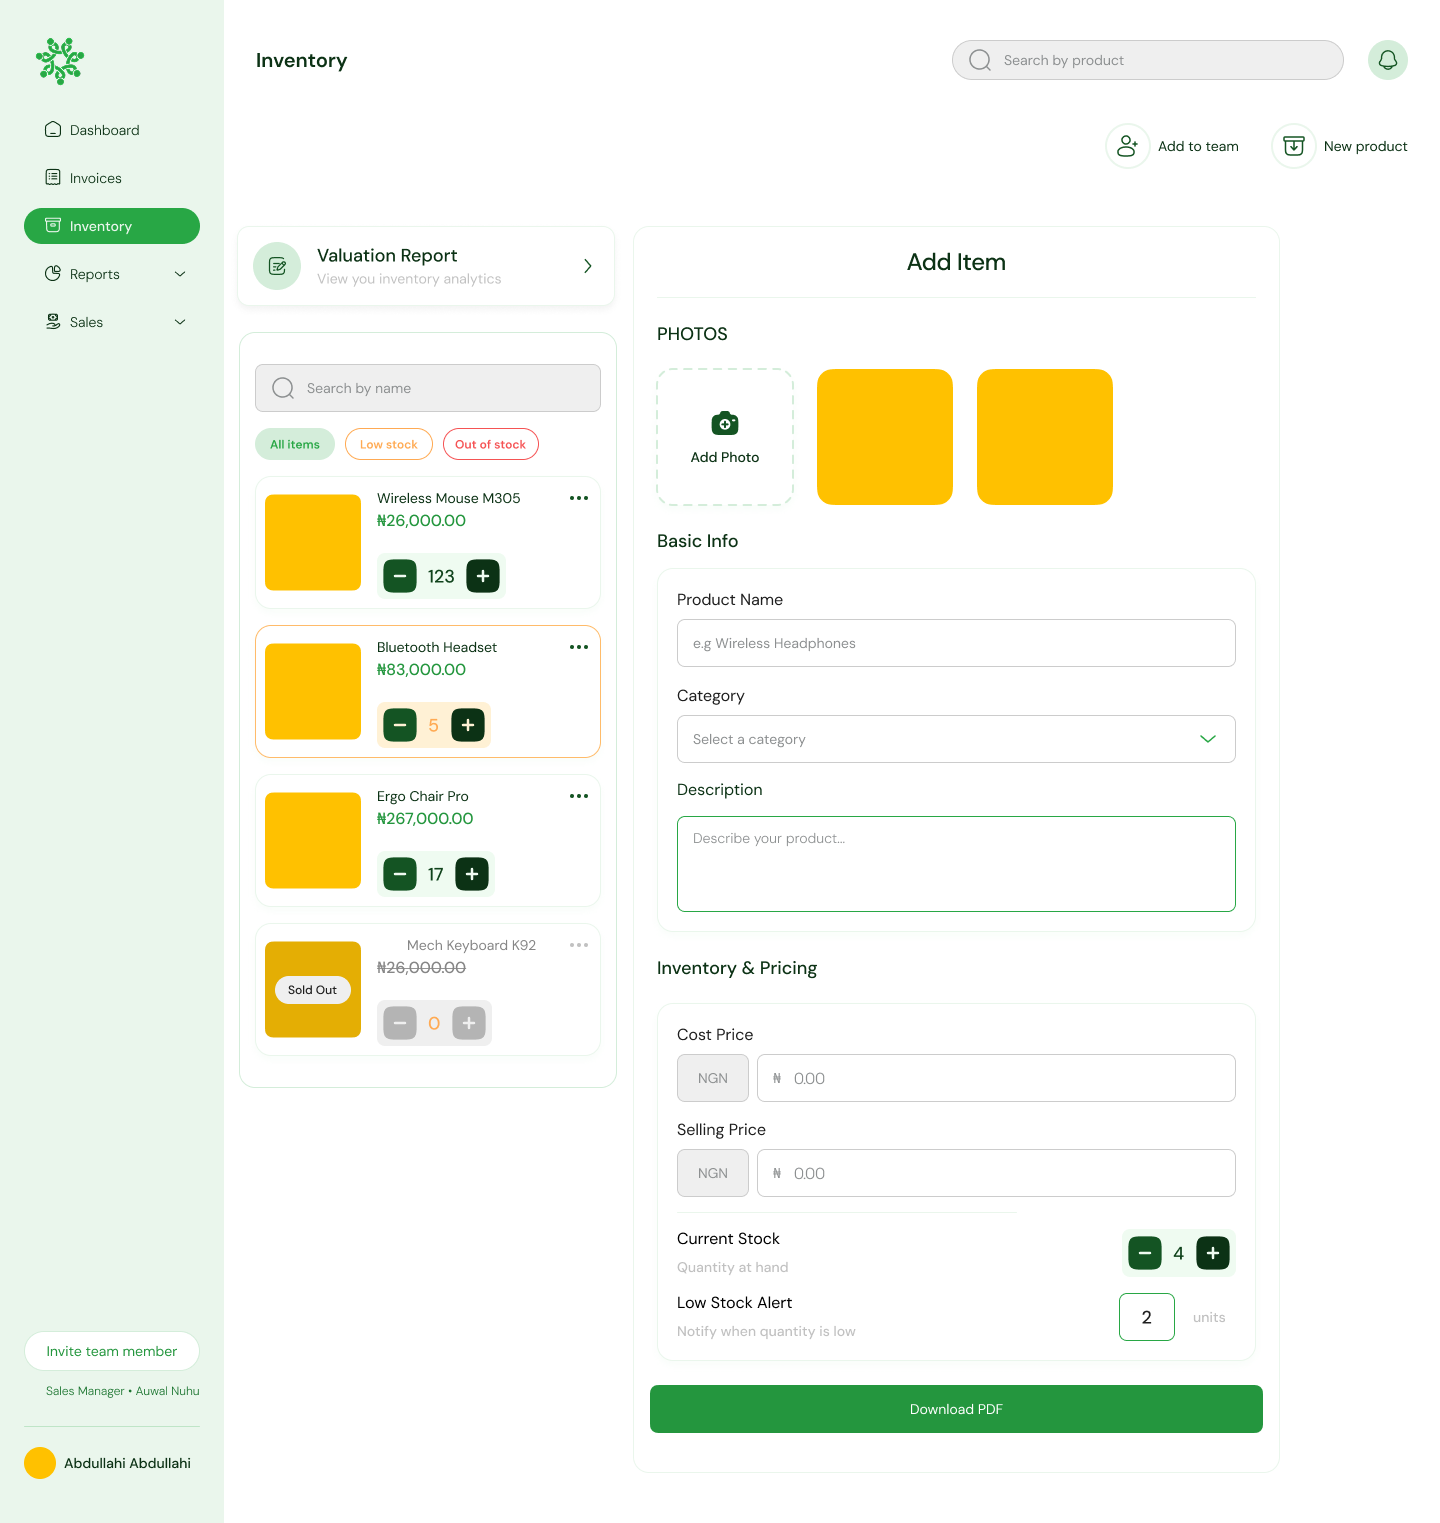Click the New product box icon
The image size is (1440, 1523).
click(1293, 146)
